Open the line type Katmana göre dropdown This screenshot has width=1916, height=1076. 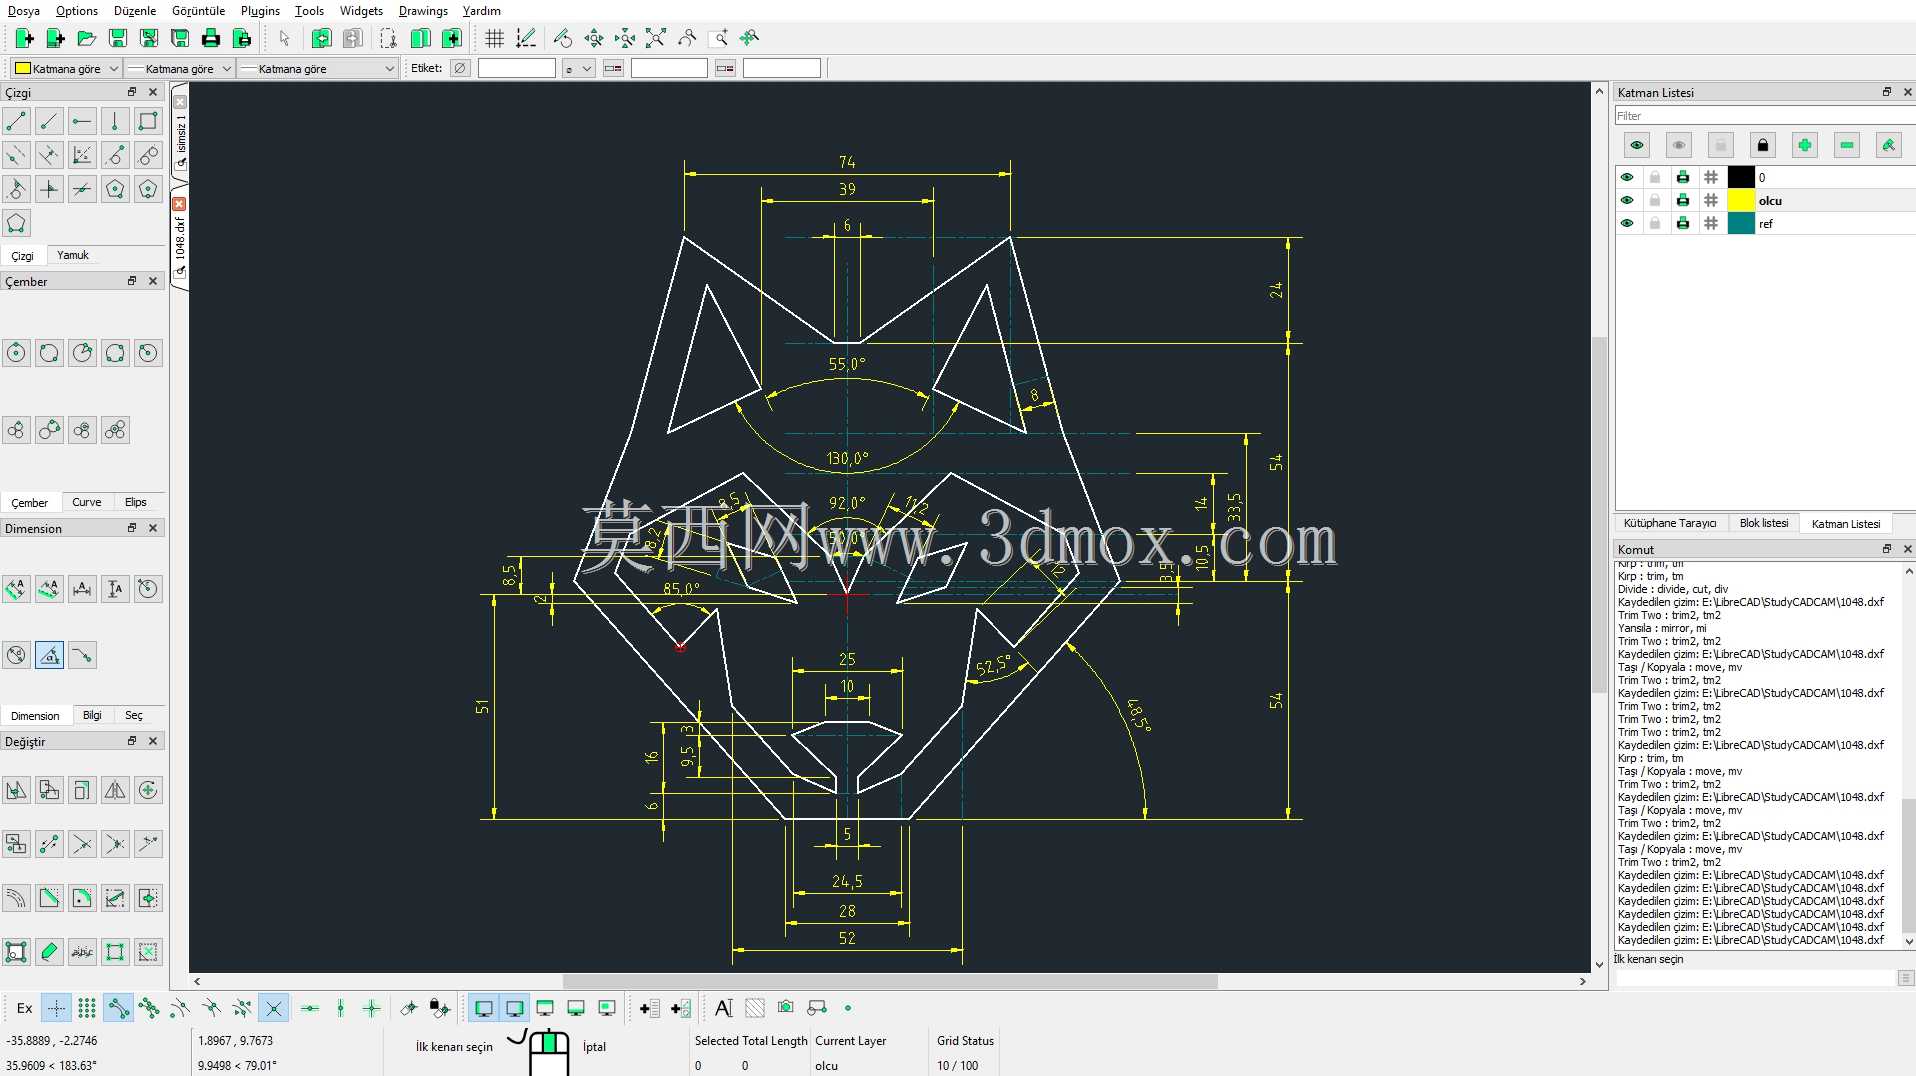tap(318, 69)
